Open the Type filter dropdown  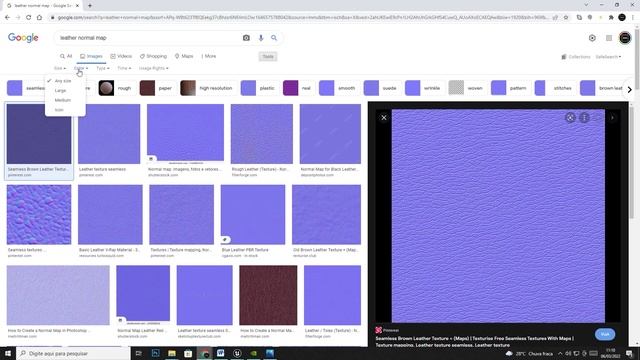click(x=103, y=68)
